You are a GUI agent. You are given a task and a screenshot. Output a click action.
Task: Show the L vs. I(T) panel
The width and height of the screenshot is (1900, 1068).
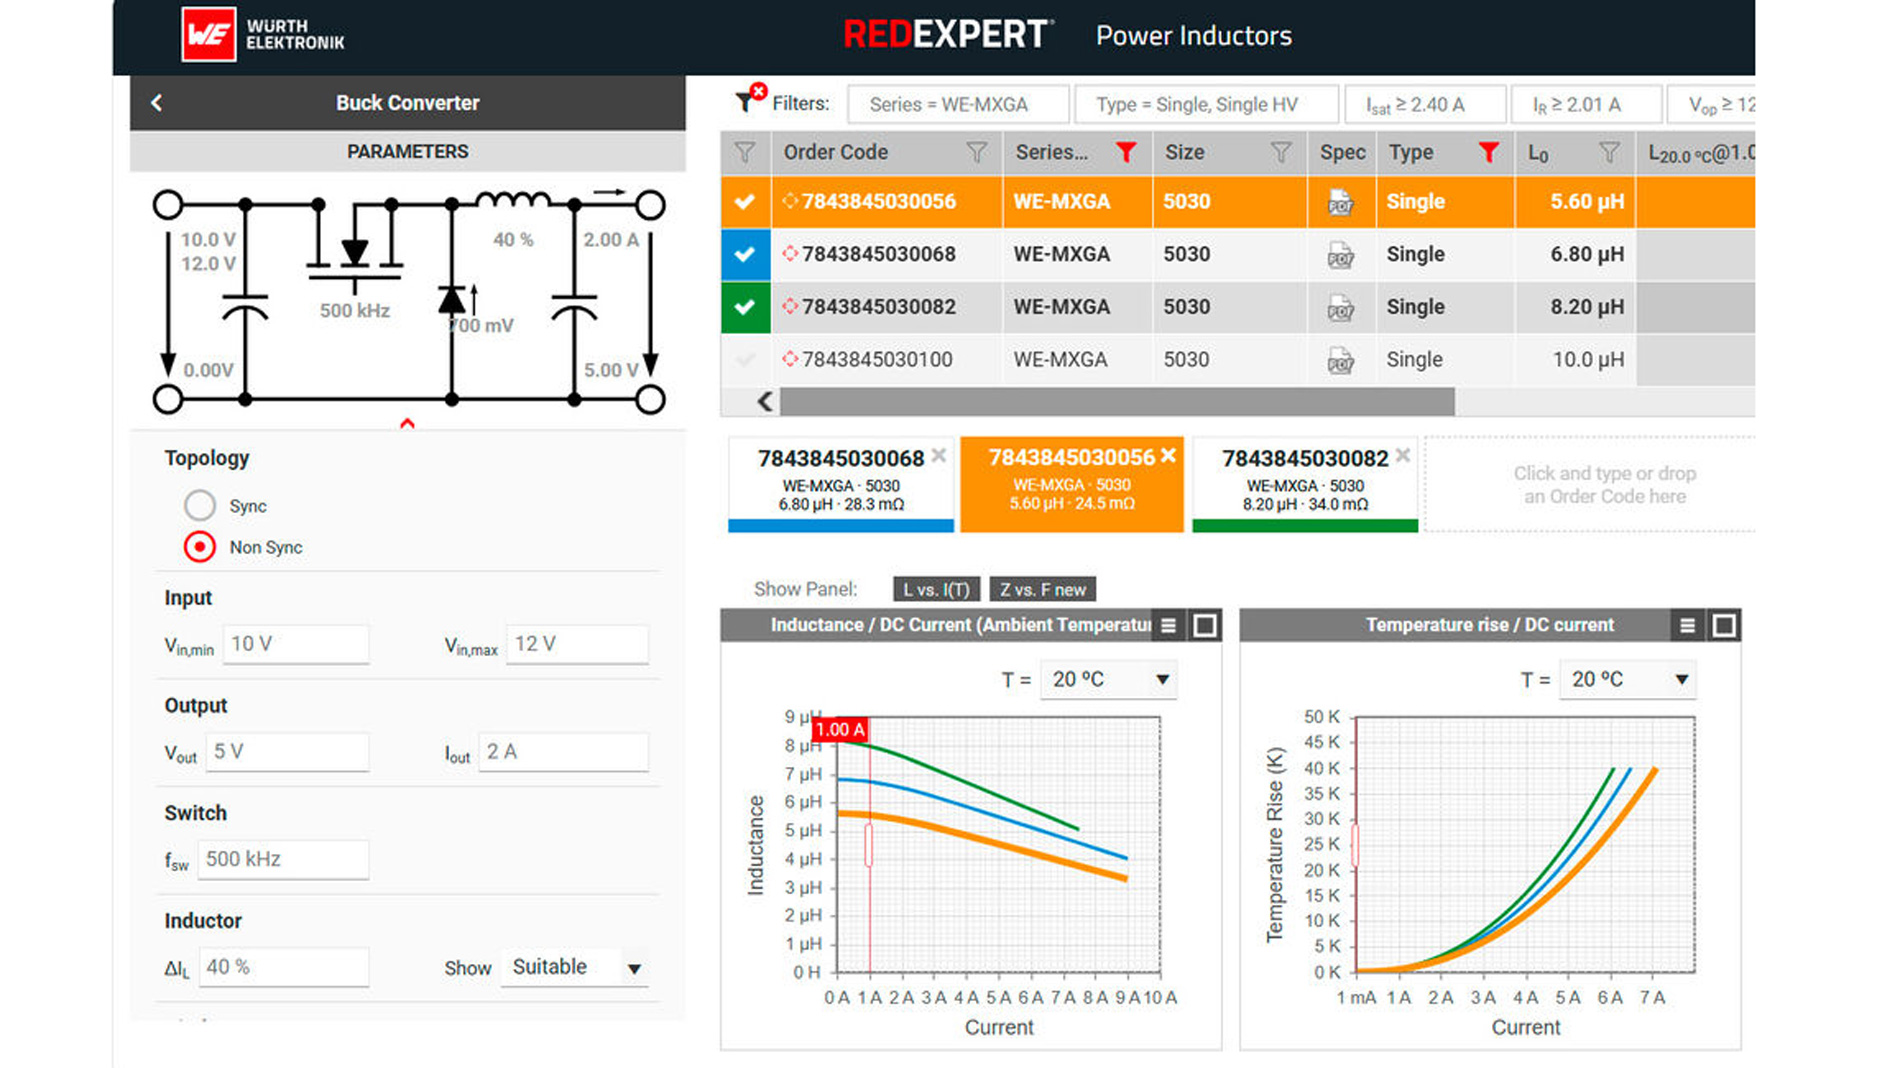pyautogui.click(x=935, y=590)
